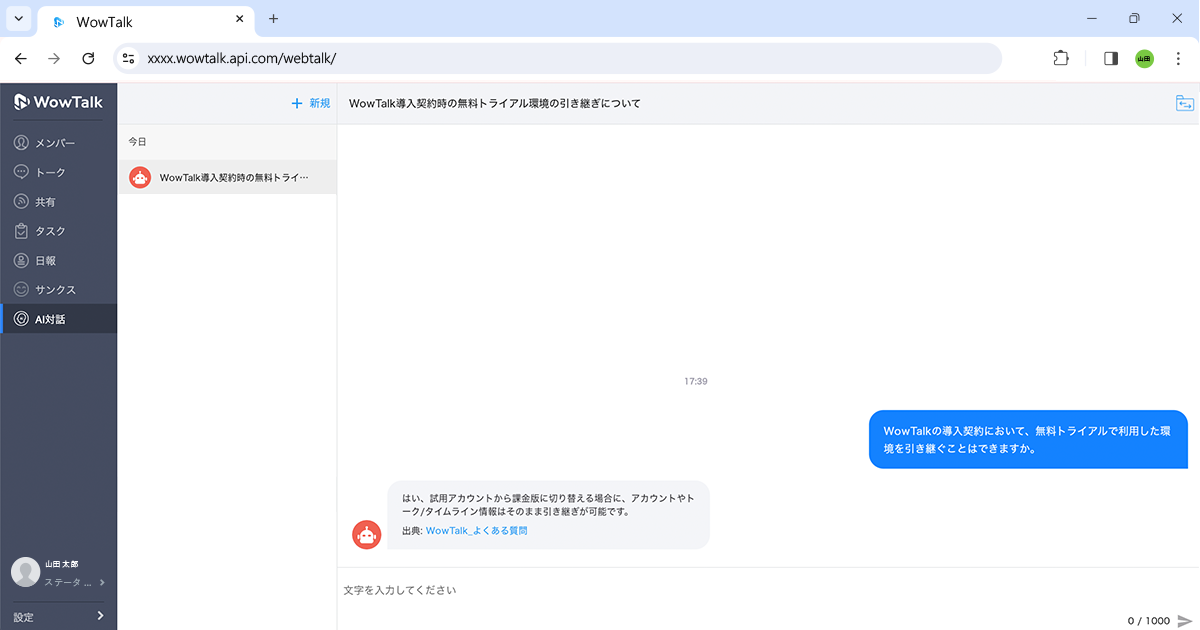This screenshot has width=1200, height=630.
Task: Select the WowTalk browser tab
Action: pos(146,21)
